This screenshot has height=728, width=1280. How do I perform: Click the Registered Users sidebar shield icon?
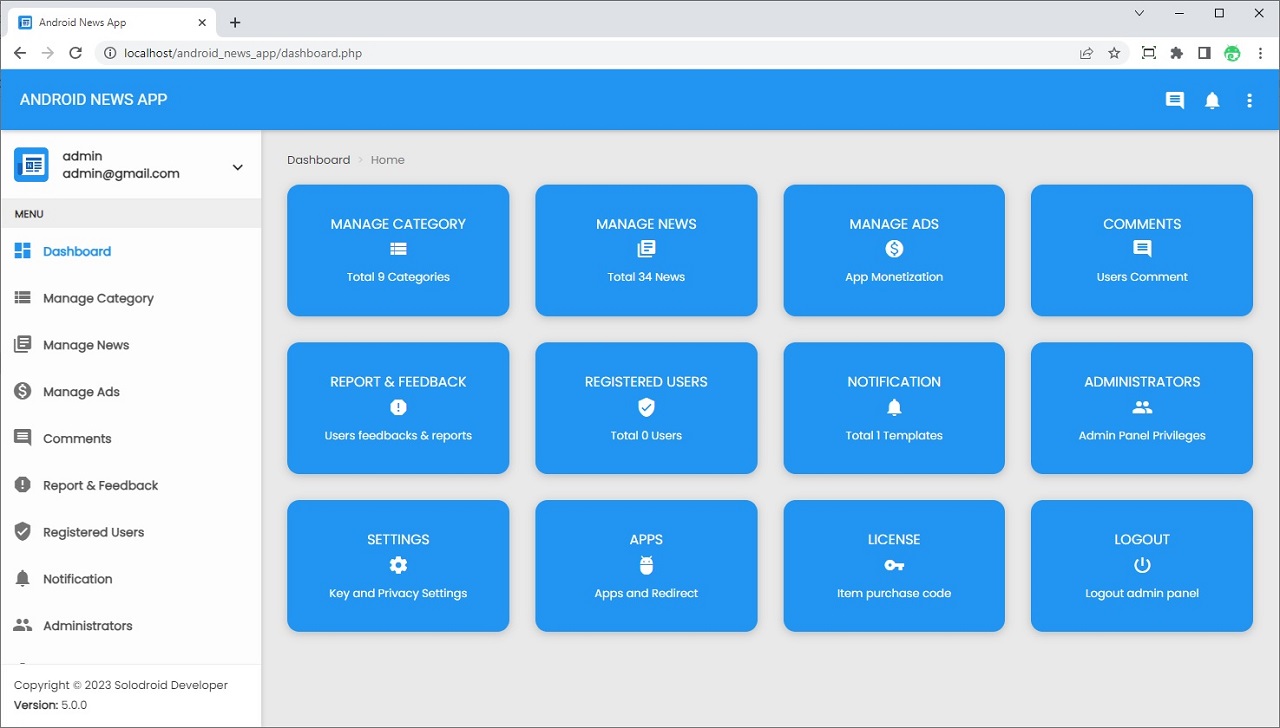[22, 532]
